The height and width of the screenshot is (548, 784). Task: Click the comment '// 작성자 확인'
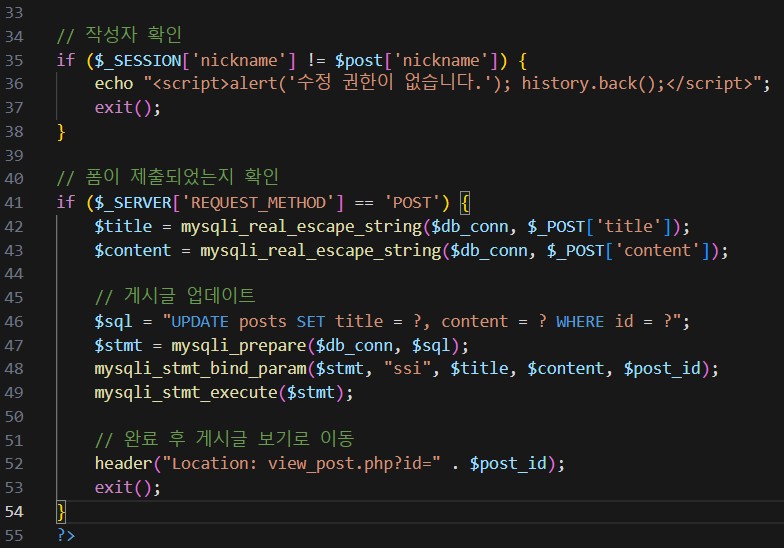pyautogui.click(x=119, y=36)
